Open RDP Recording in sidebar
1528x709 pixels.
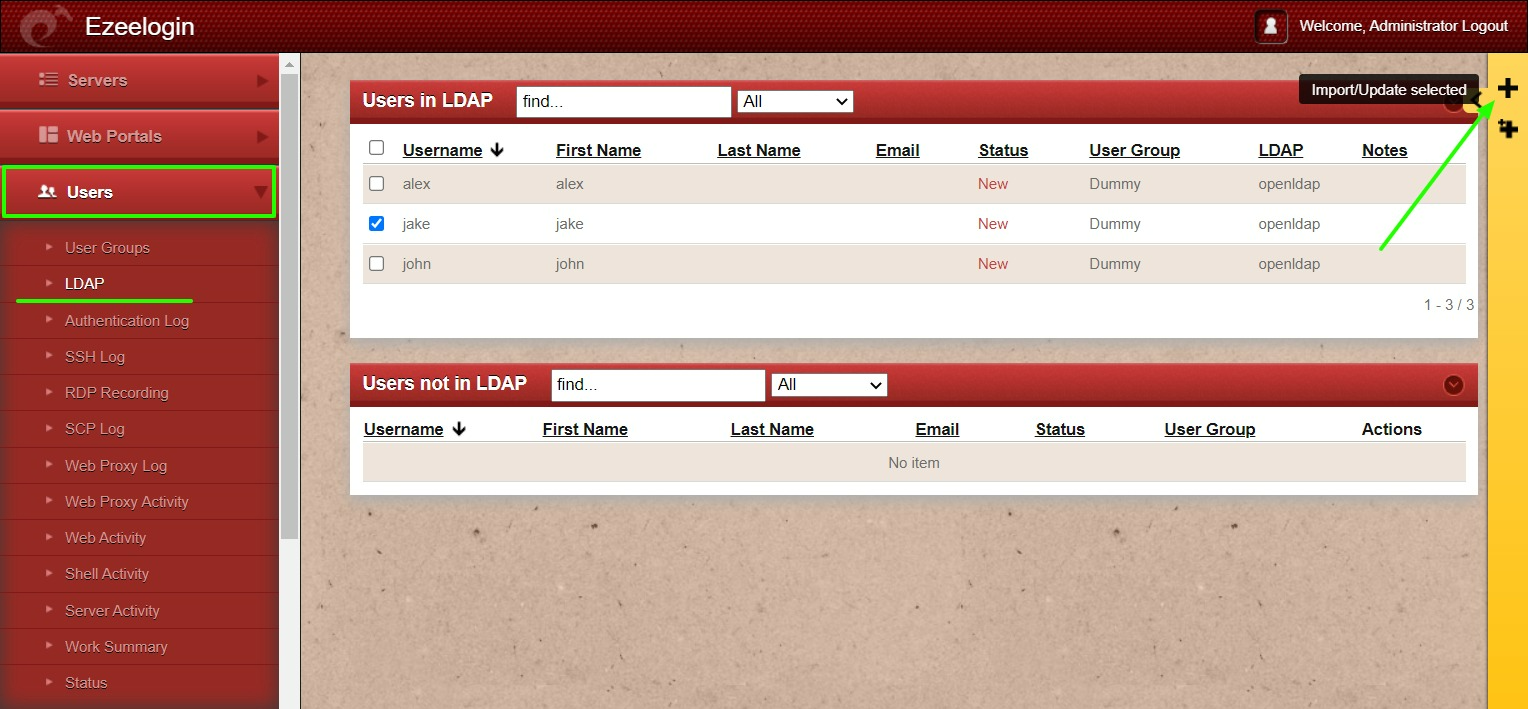[117, 392]
